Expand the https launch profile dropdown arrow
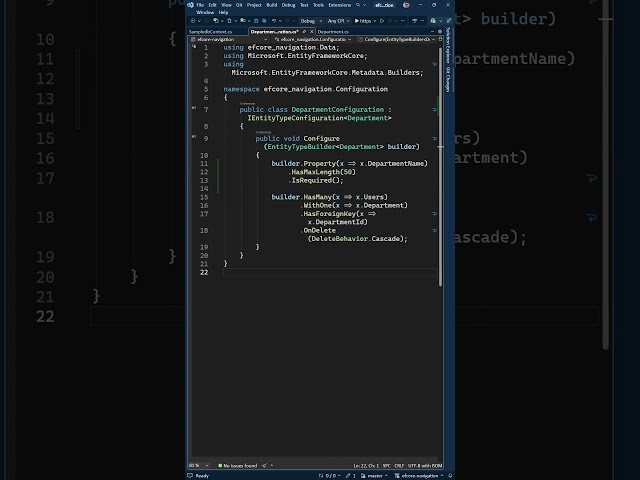Screen dimensions: 640x480 pyautogui.click(x=374, y=21)
